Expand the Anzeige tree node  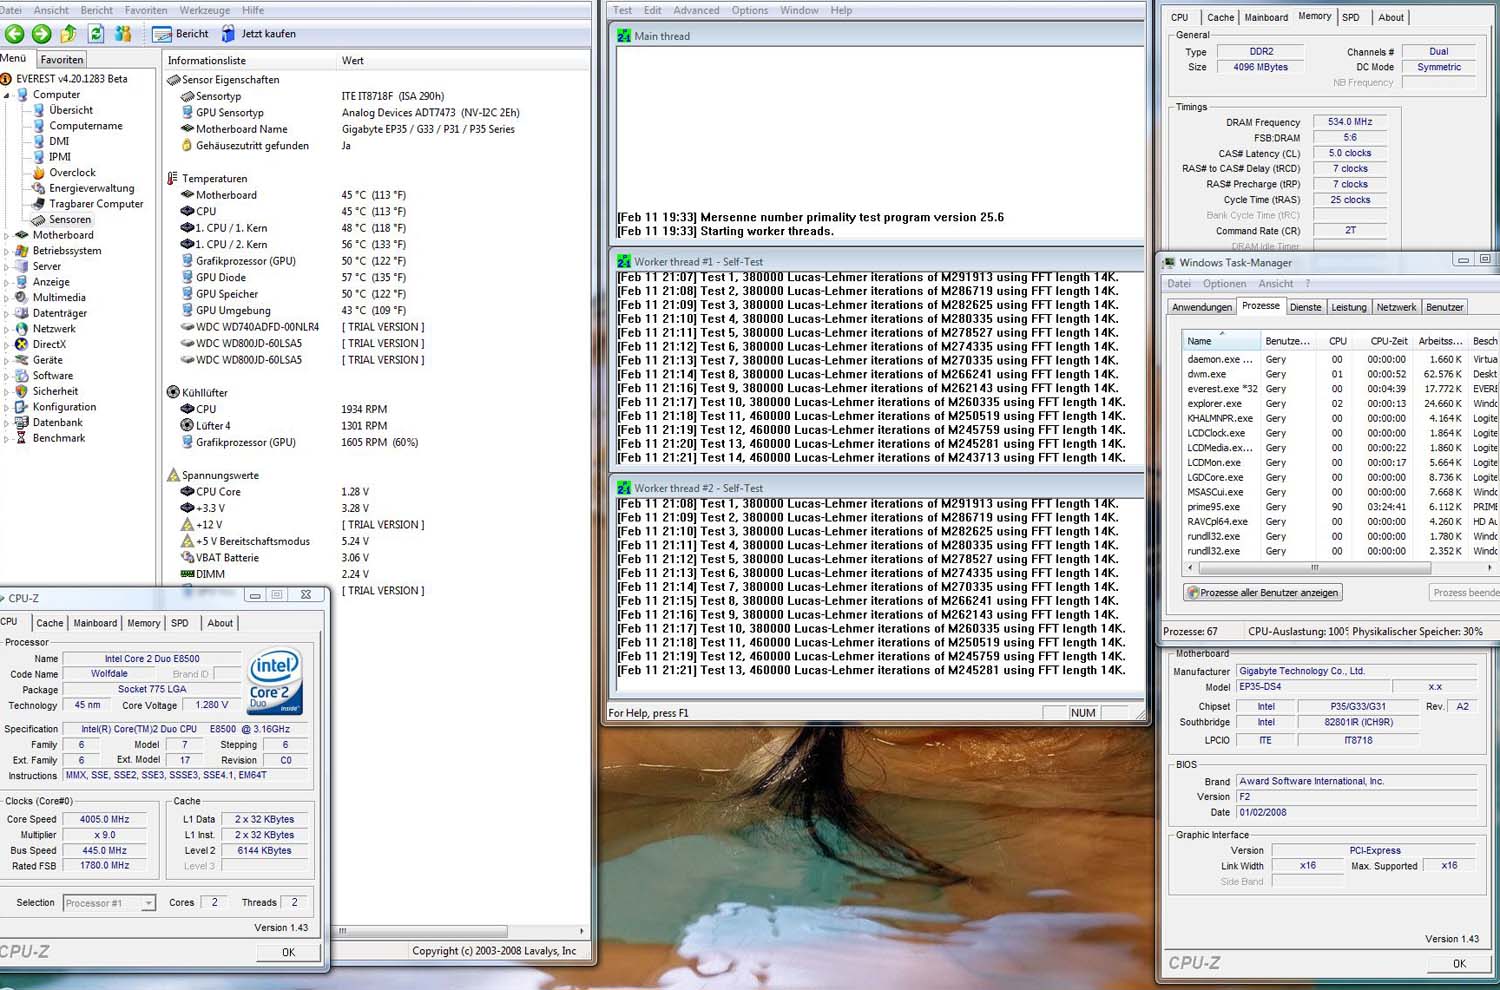pos(7,283)
